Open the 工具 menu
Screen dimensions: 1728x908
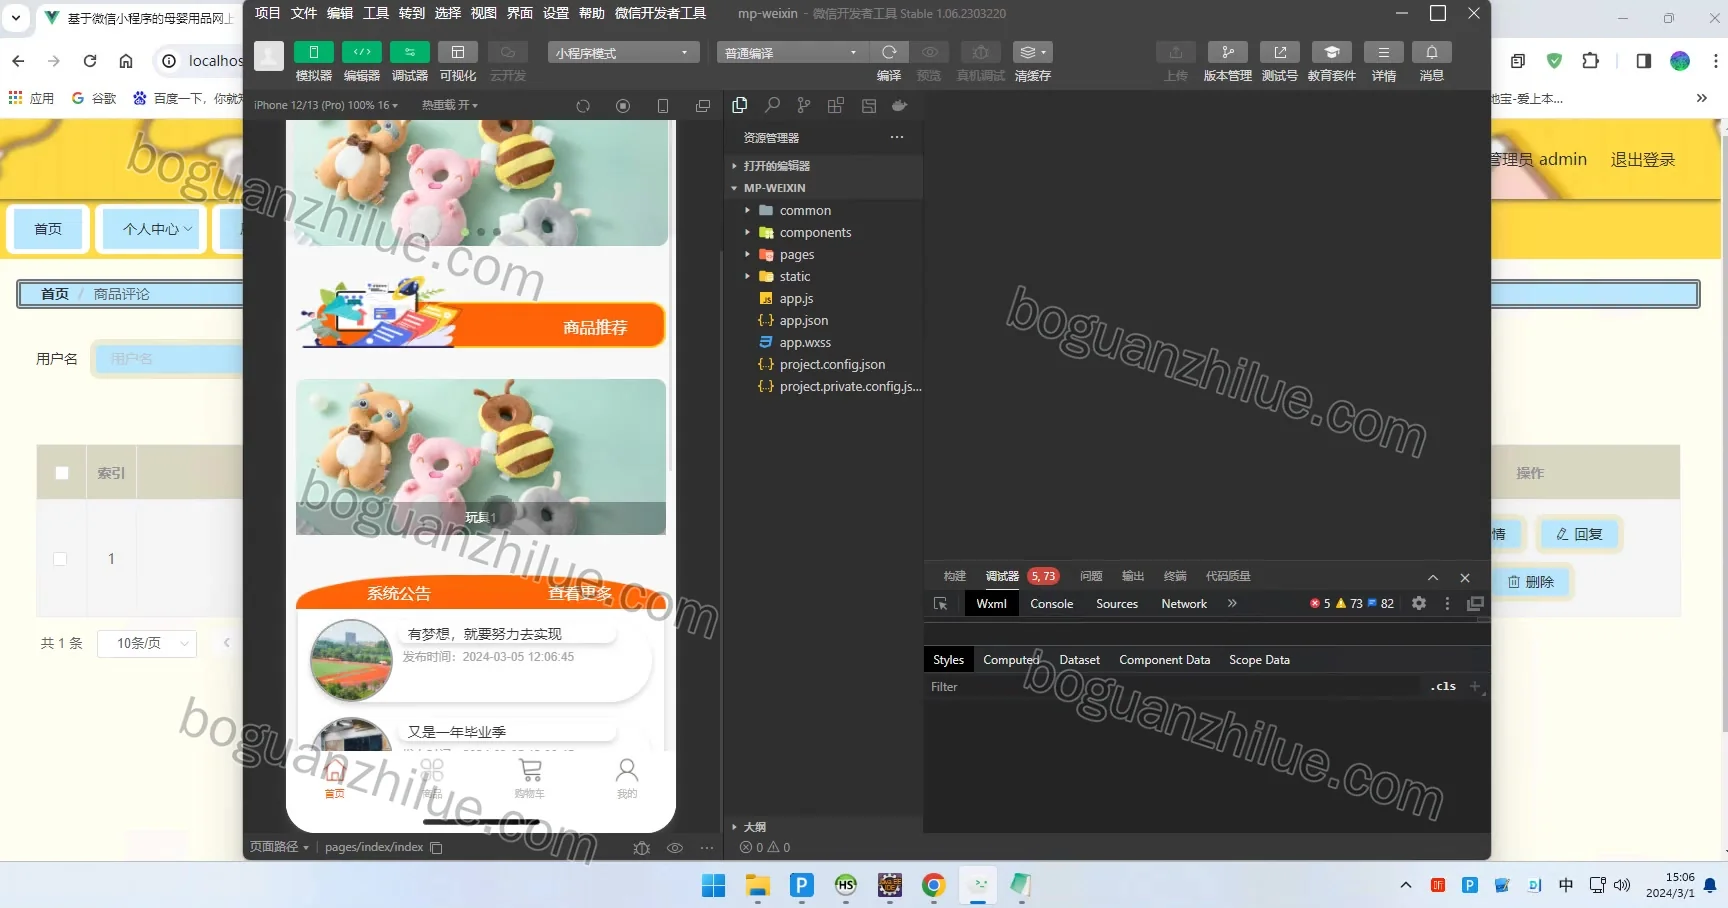tap(375, 13)
